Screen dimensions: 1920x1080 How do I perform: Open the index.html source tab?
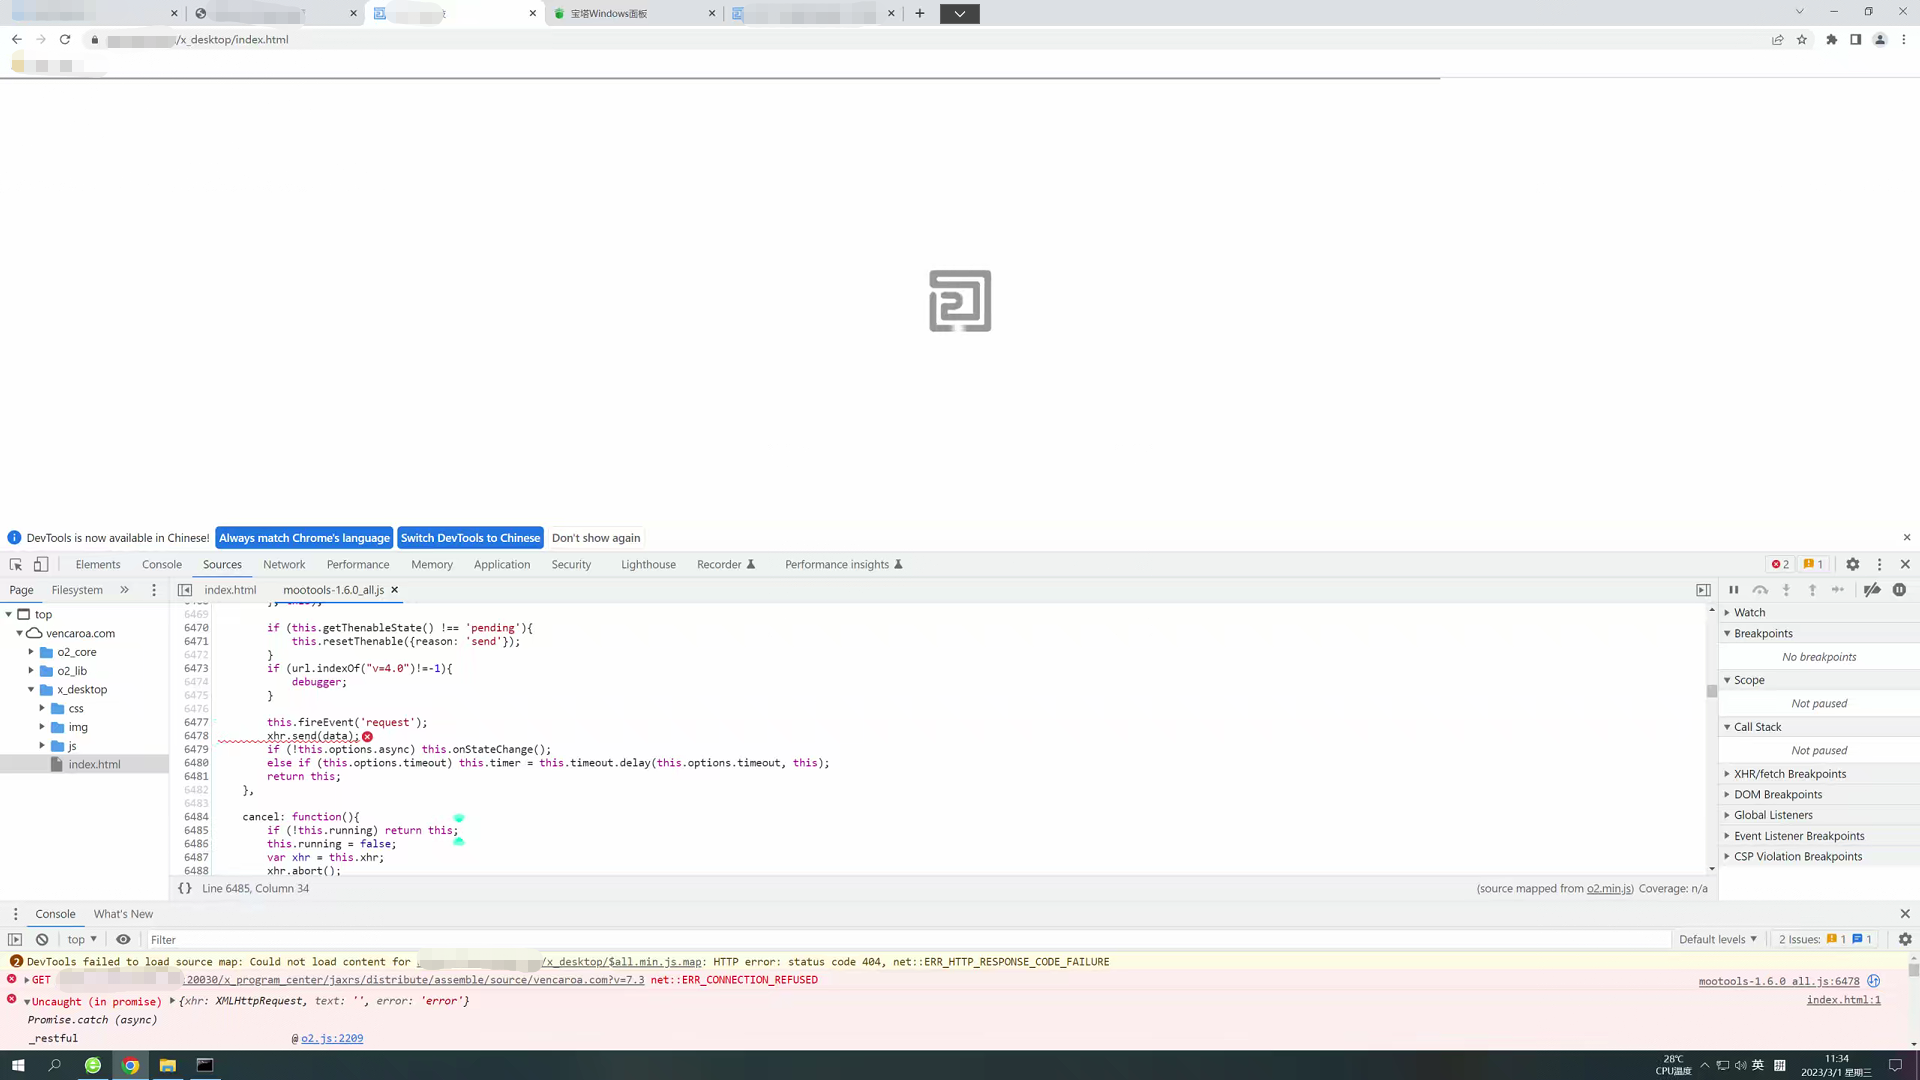click(x=230, y=590)
